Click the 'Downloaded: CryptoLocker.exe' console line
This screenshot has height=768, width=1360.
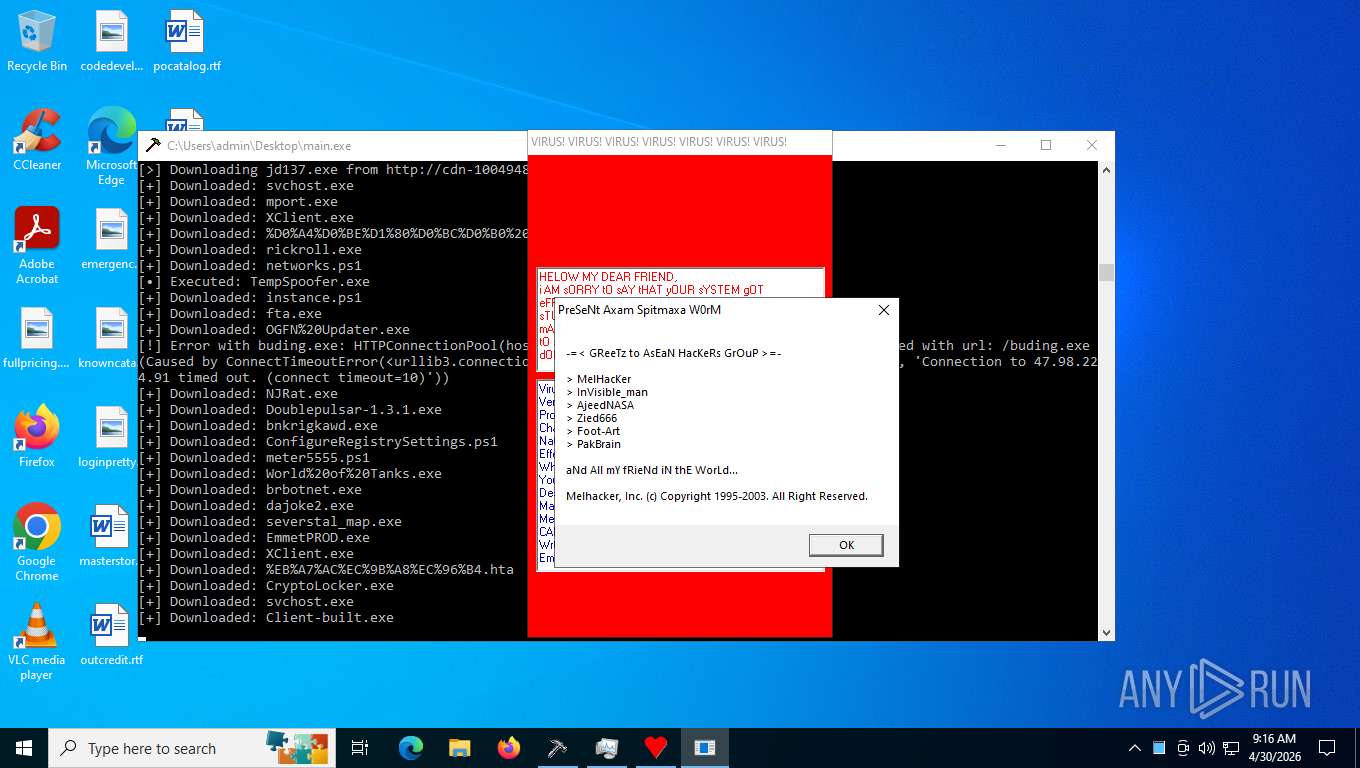click(x=267, y=585)
